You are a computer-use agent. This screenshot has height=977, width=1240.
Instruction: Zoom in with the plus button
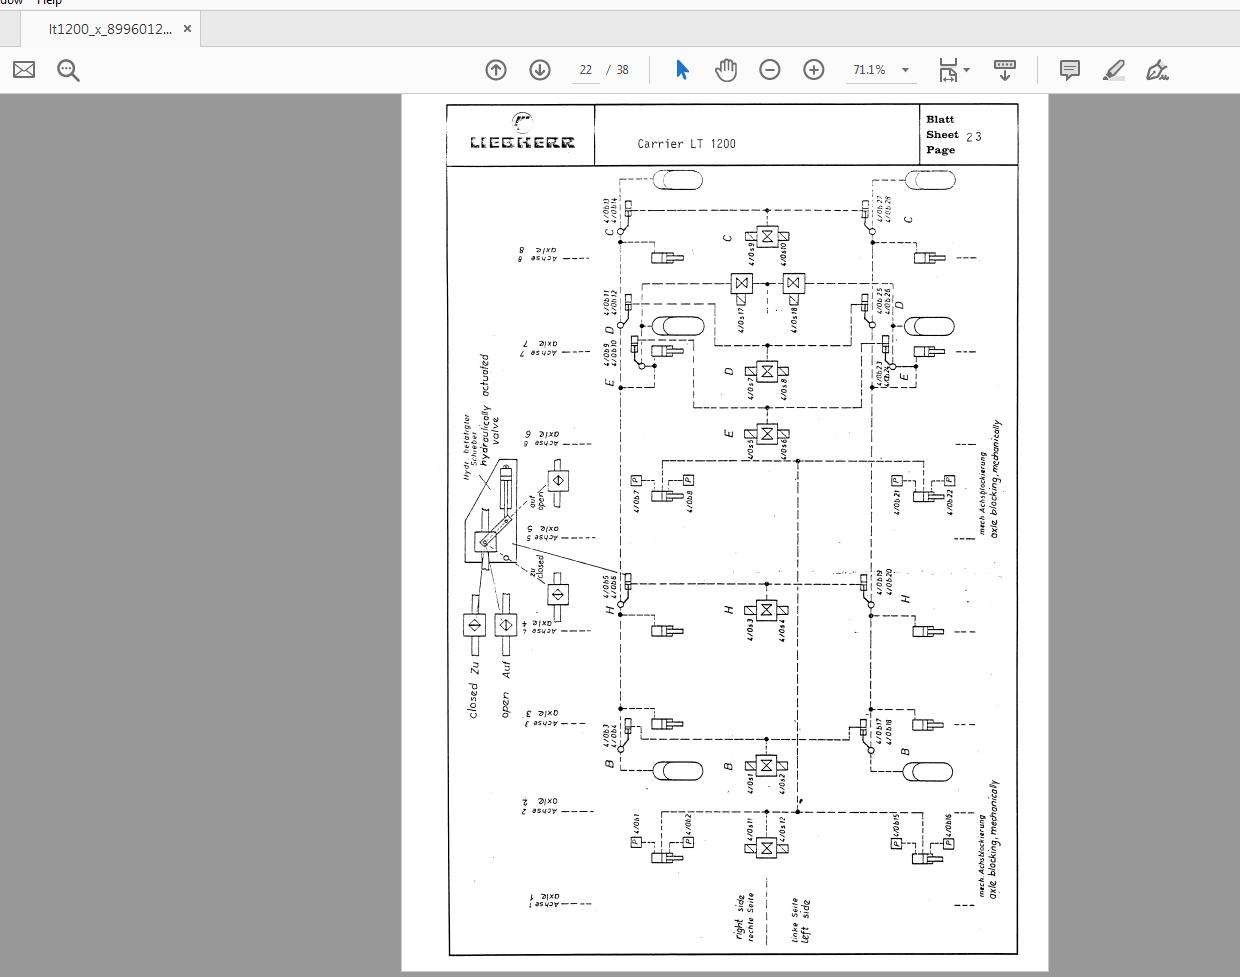point(814,70)
